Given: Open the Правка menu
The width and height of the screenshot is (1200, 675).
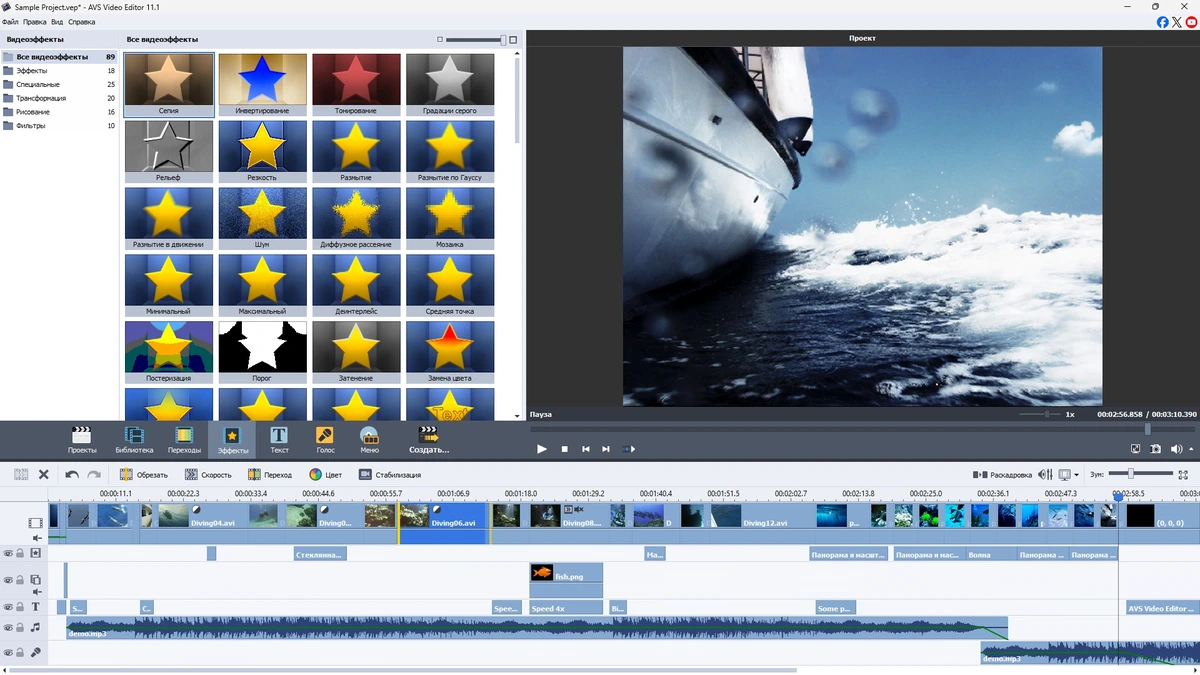Looking at the screenshot, I should (x=34, y=21).
